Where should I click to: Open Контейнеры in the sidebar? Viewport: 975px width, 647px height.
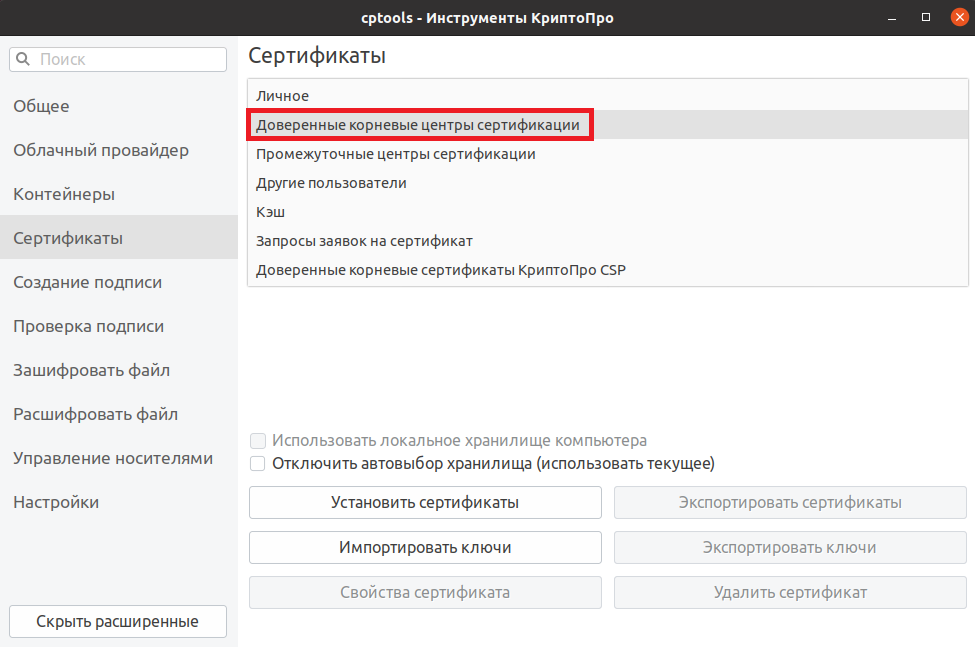coord(64,194)
